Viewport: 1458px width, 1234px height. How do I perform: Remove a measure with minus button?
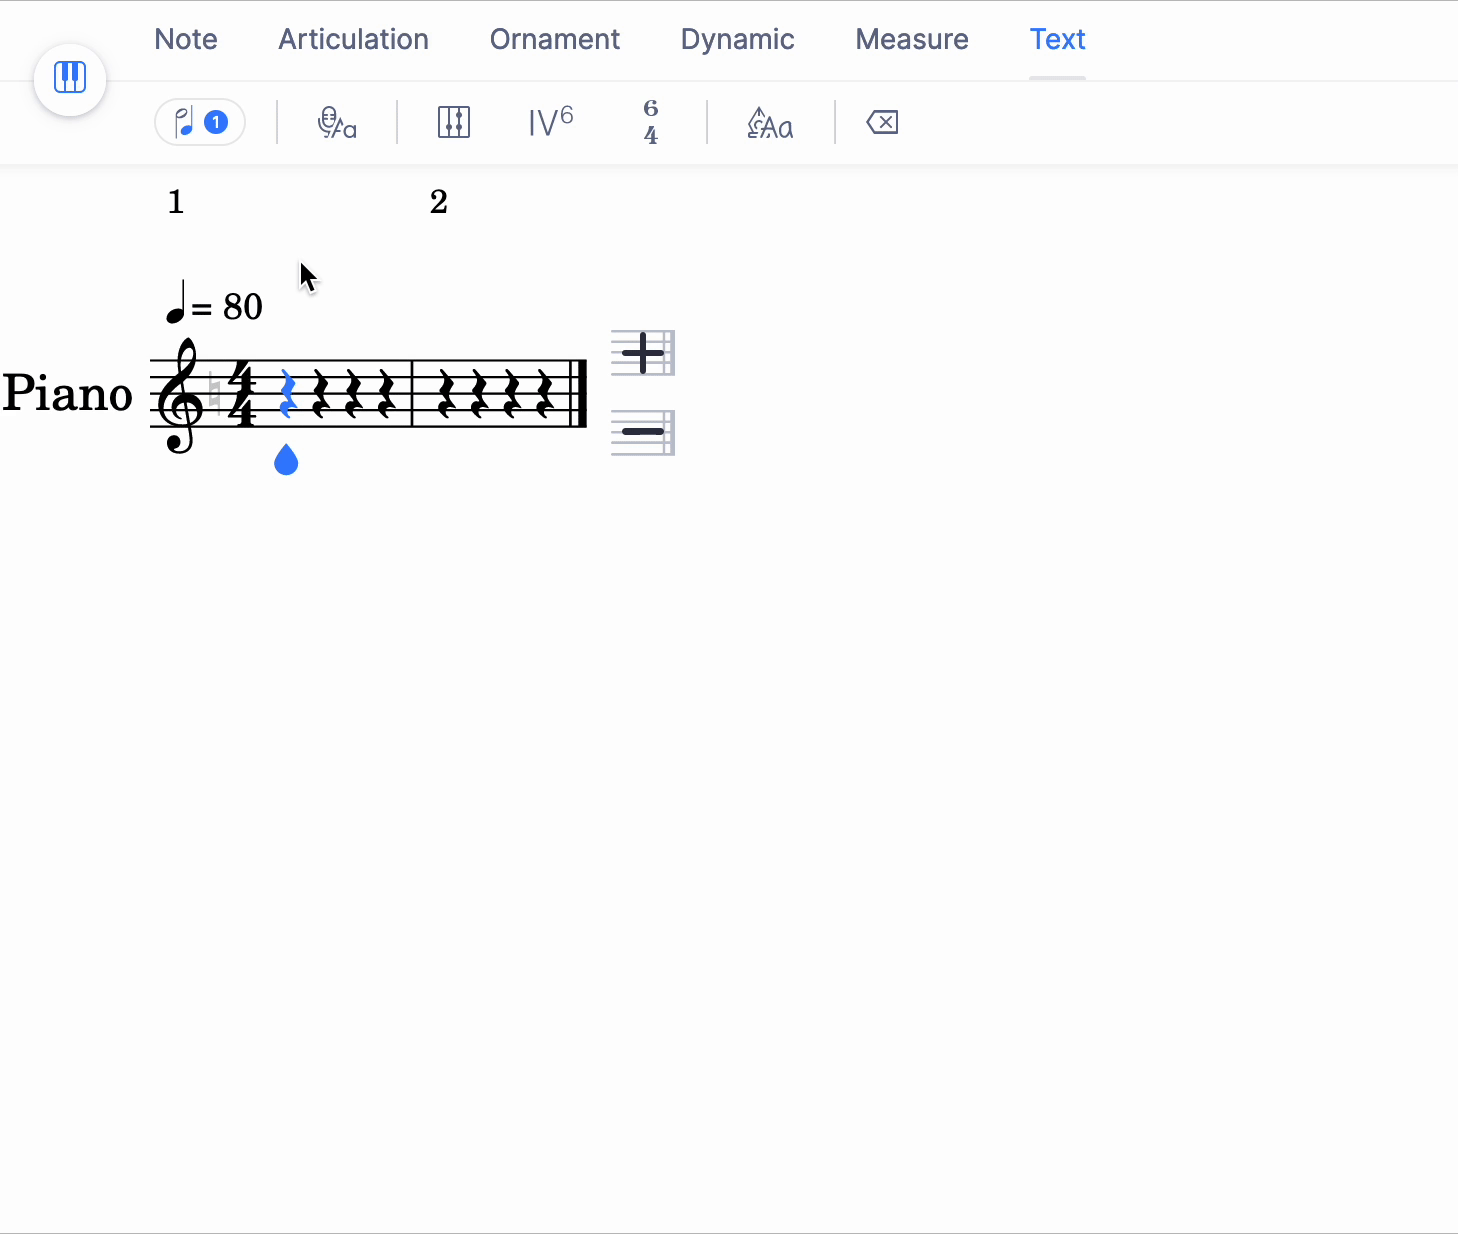pos(643,432)
